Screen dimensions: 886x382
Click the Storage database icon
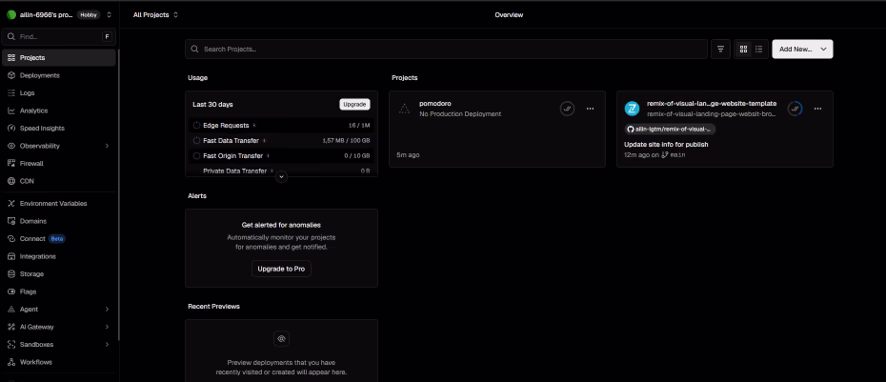point(11,274)
